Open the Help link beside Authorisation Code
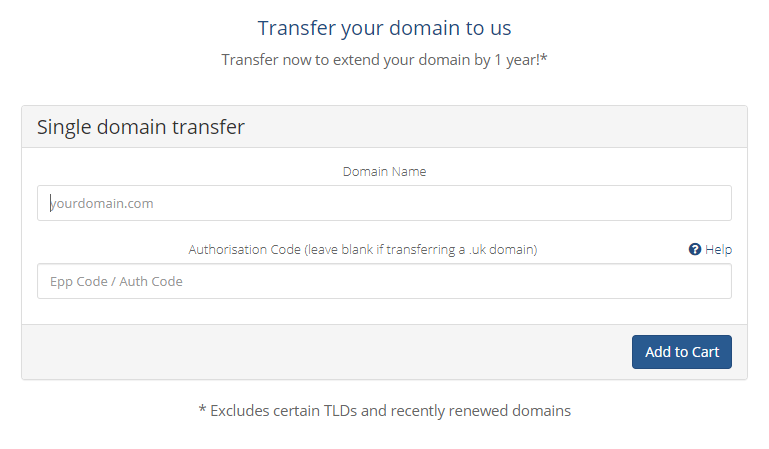 point(710,249)
